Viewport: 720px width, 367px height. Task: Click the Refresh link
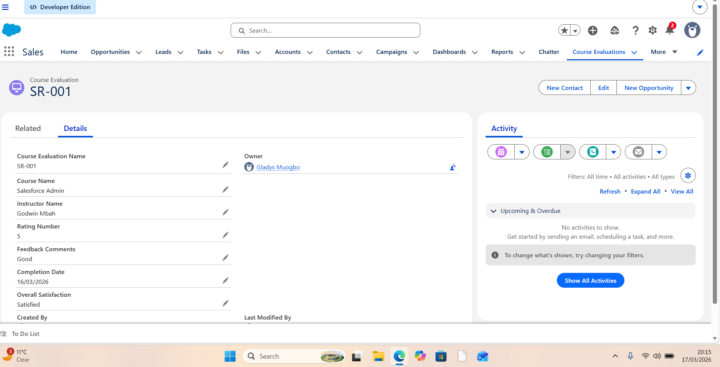[x=610, y=192]
